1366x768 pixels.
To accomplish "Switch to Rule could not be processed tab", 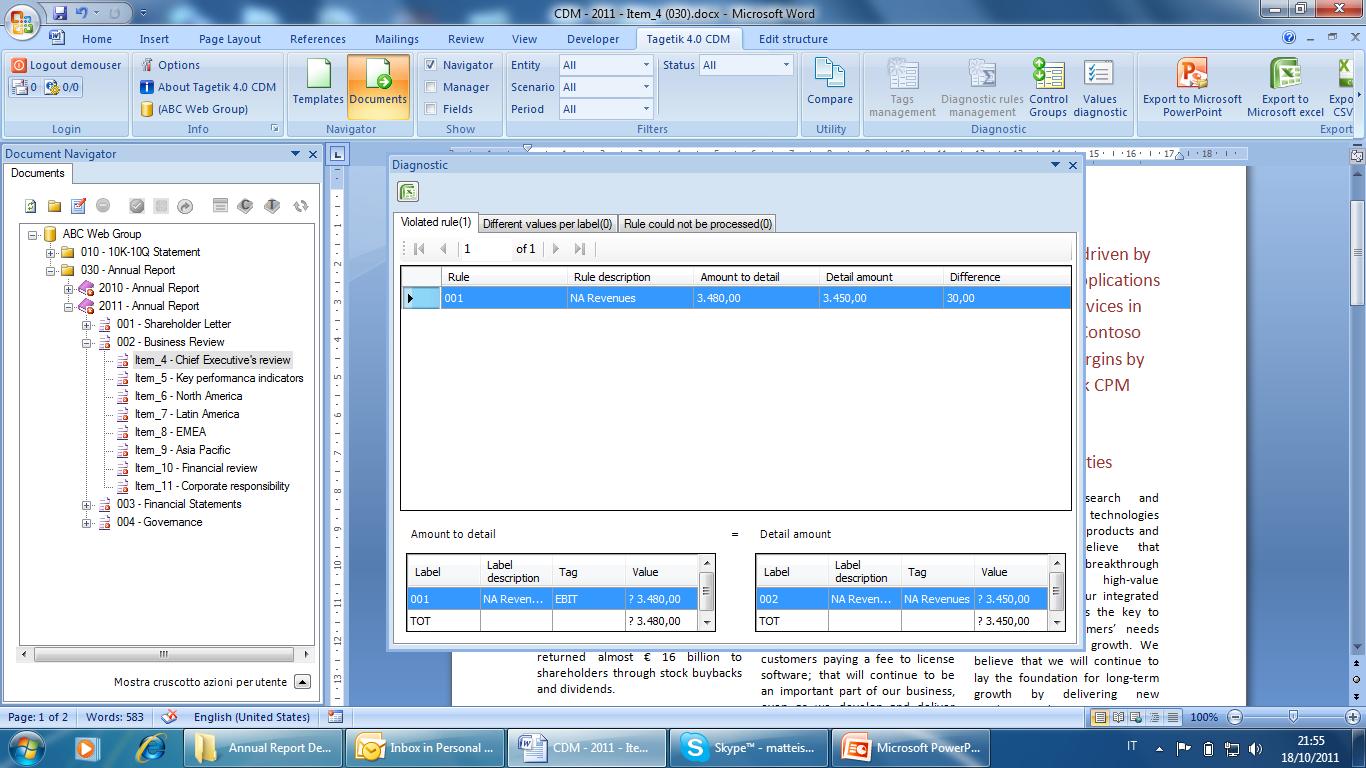I will [x=698, y=224].
